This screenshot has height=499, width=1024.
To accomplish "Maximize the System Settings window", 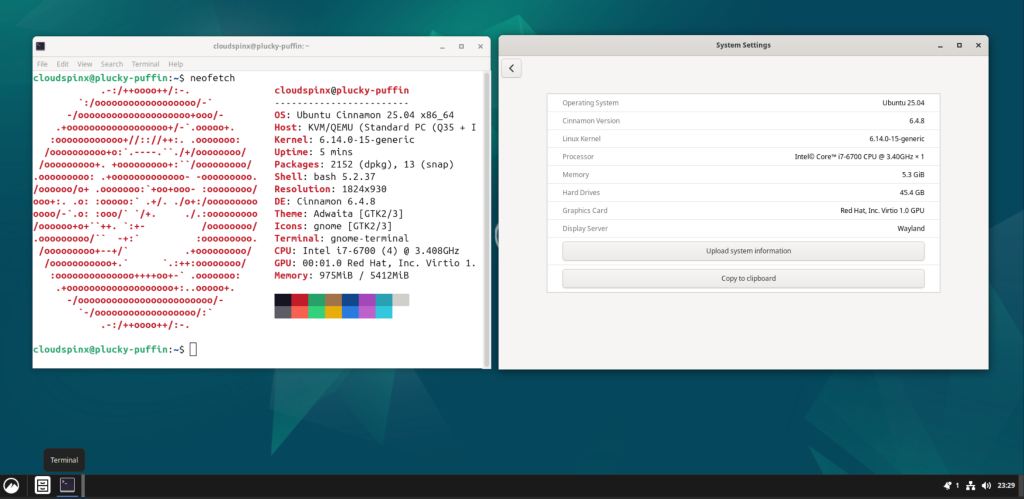I will 959,45.
